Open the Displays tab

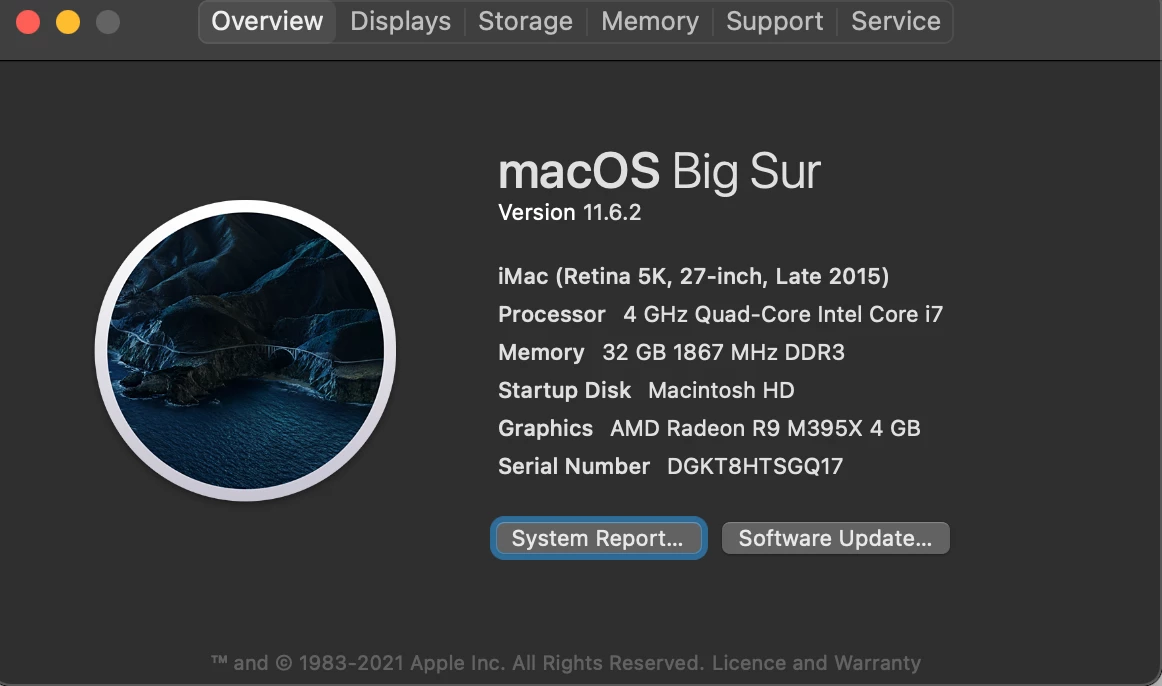[400, 21]
